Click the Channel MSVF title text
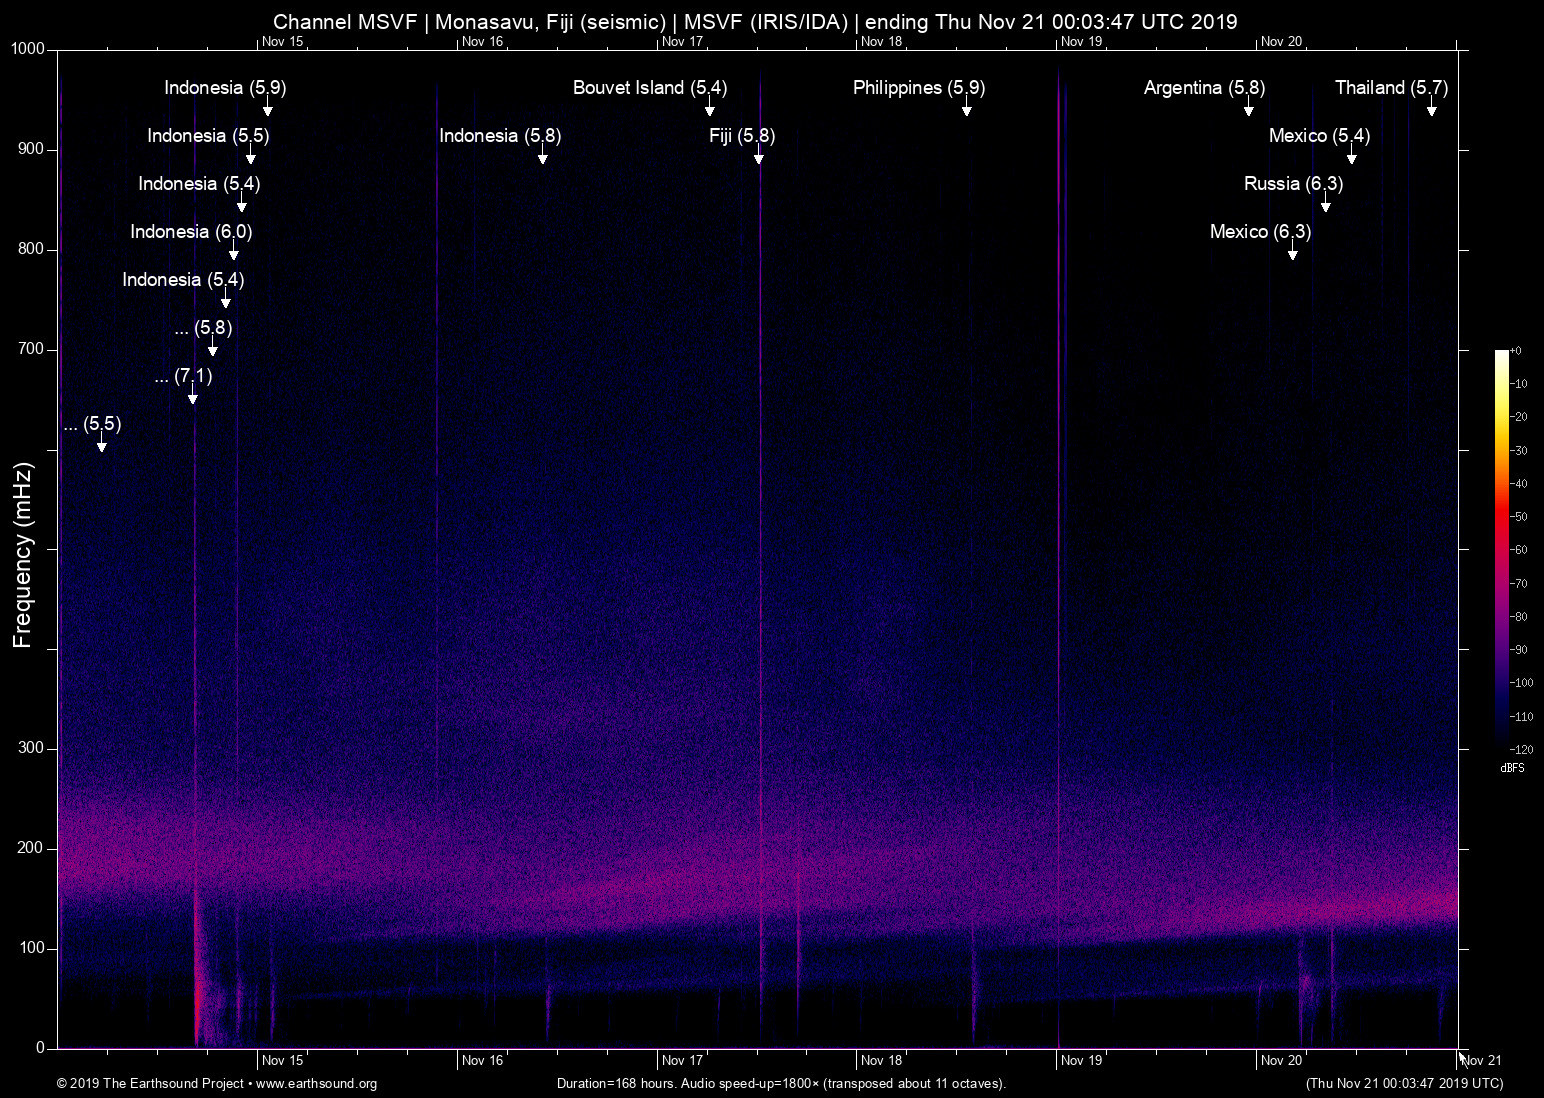The height and width of the screenshot is (1098, 1544). 756,21
